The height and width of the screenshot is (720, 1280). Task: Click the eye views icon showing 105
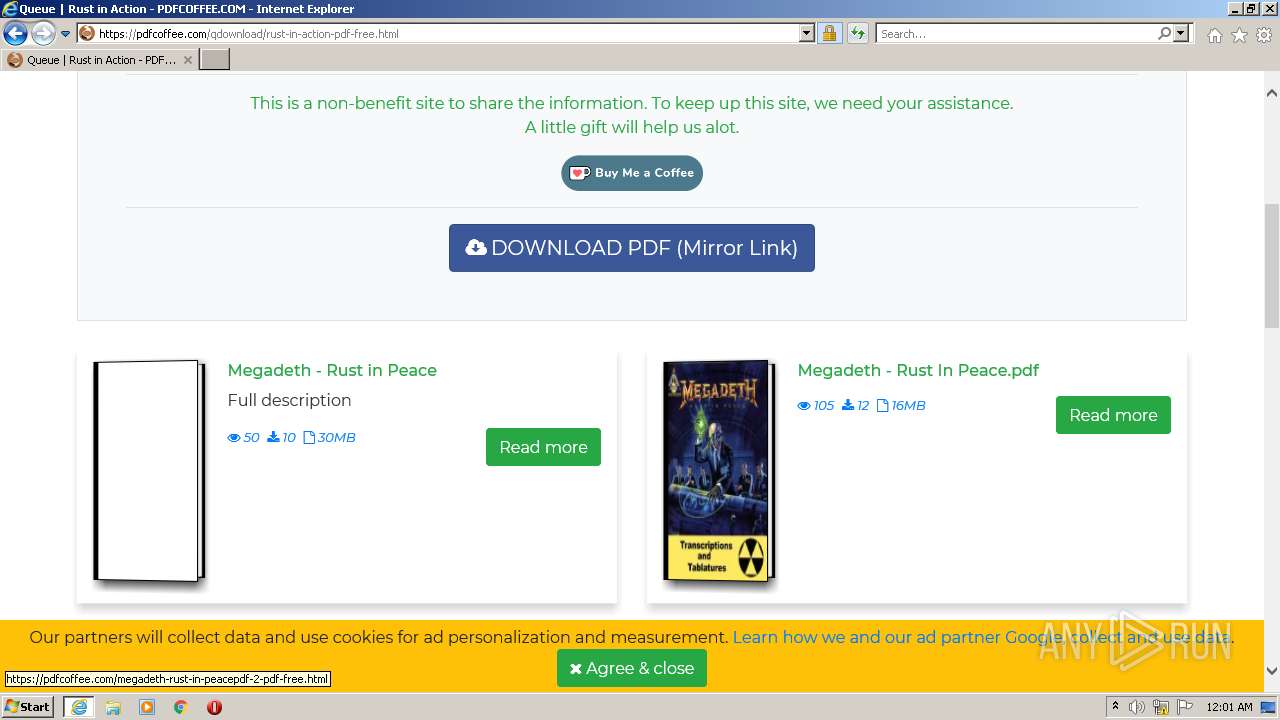[804, 406]
